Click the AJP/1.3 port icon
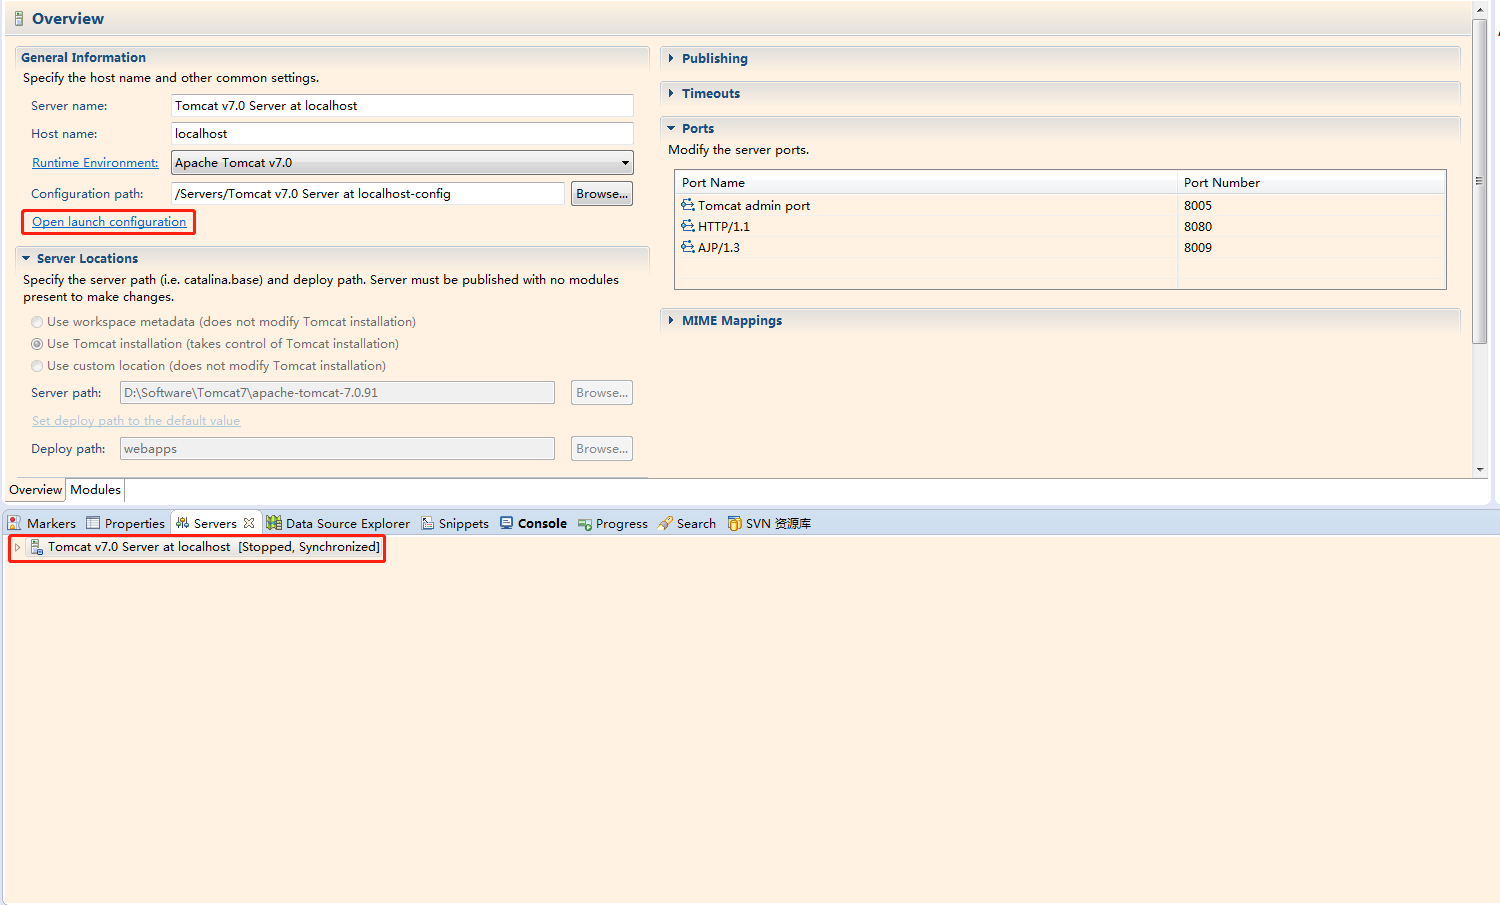Screen dimensions: 1500x905 point(688,247)
